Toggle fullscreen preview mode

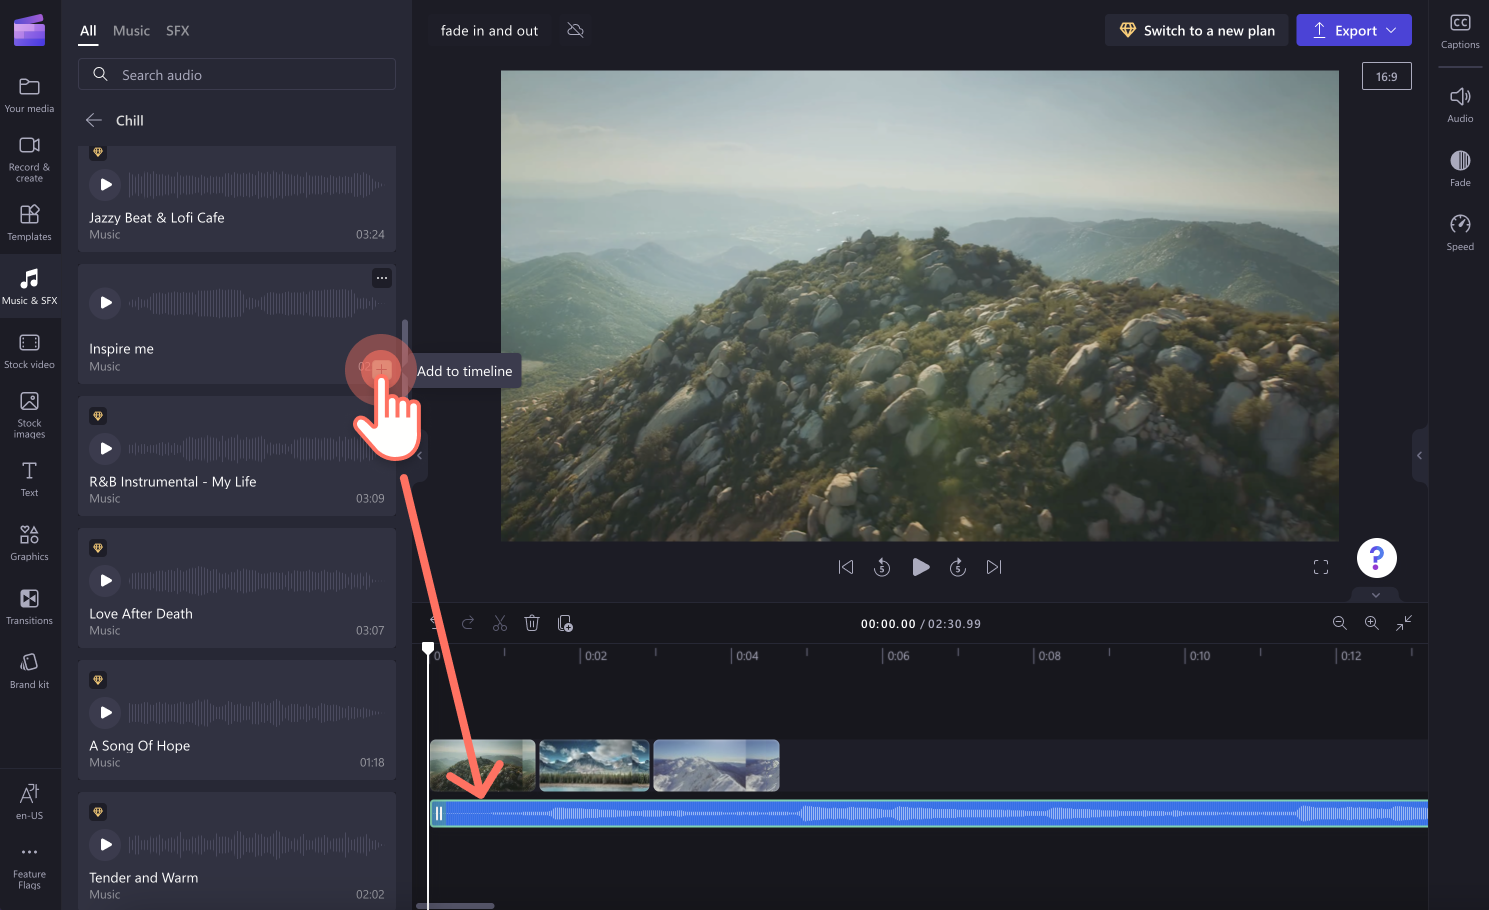coord(1320,567)
